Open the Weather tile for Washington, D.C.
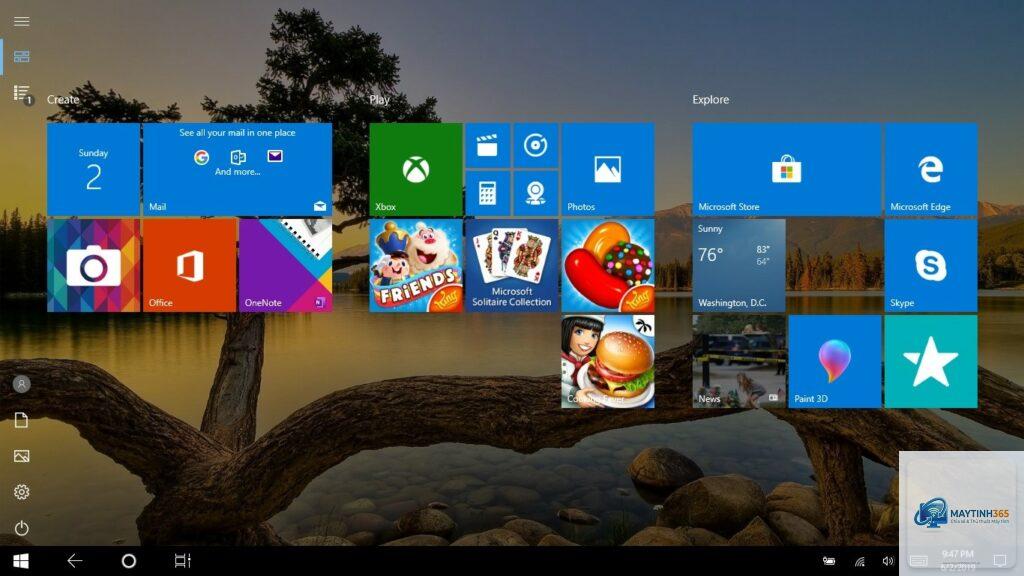The height and width of the screenshot is (576, 1024). coord(739,265)
